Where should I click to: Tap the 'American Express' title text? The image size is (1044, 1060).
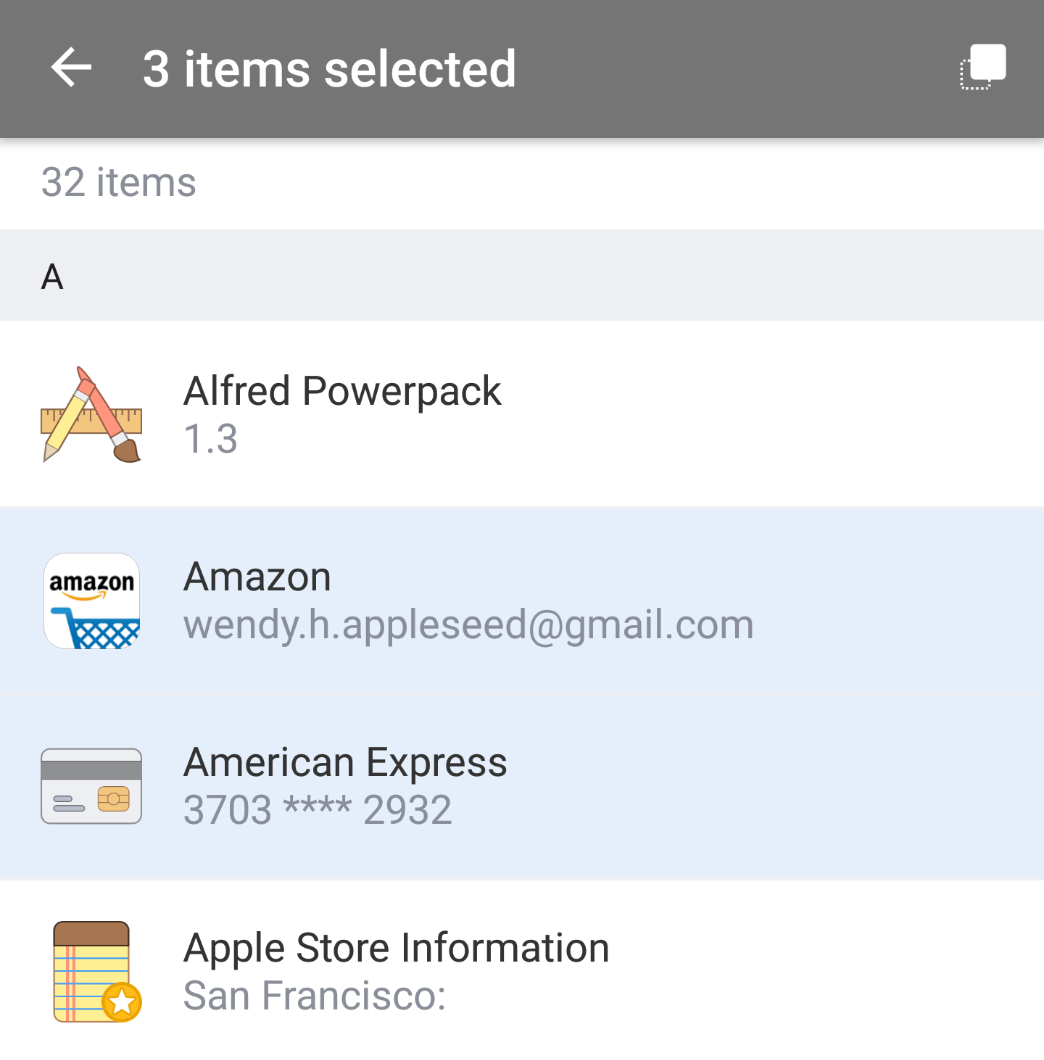[x=345, y=763]
